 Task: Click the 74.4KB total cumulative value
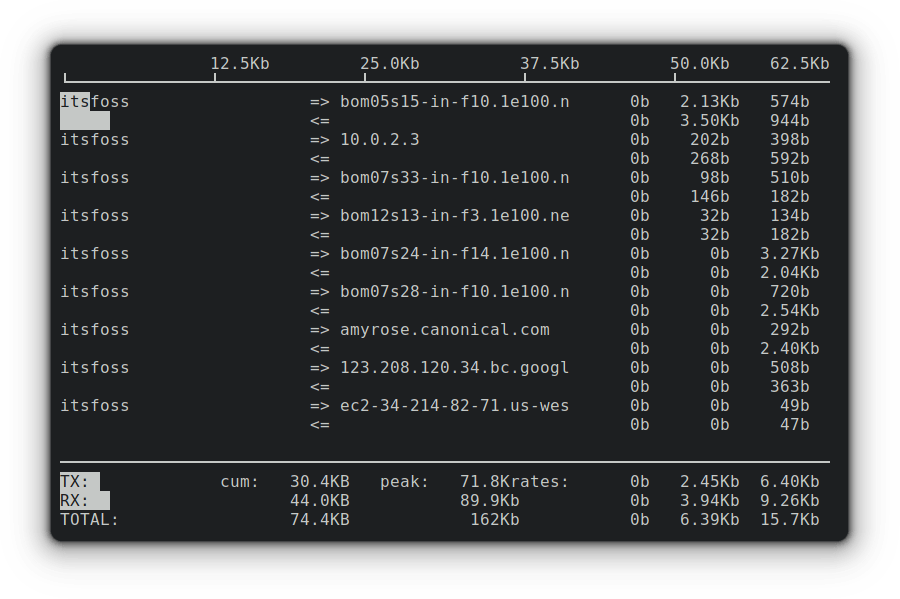click(x=319, y=520)
